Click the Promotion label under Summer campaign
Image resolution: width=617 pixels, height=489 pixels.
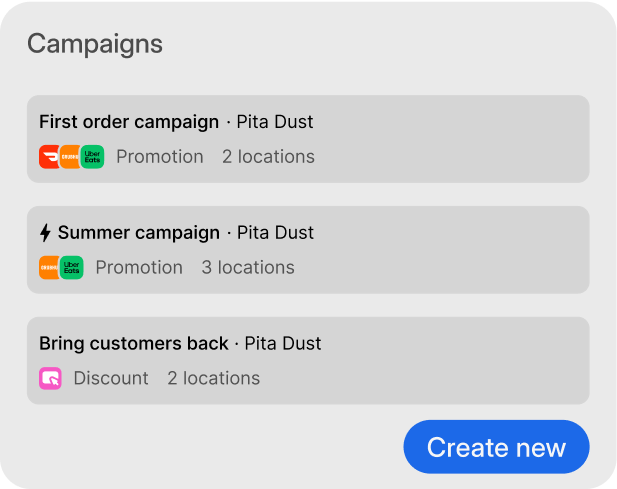click(x=139, y=268)
